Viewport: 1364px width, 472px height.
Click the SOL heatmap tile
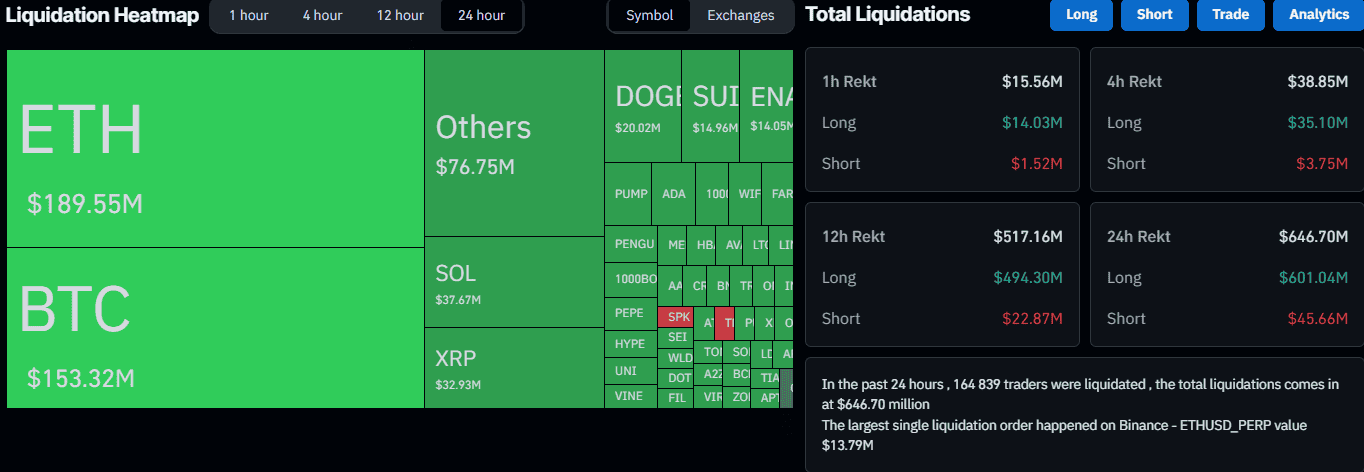click(514, 282)
